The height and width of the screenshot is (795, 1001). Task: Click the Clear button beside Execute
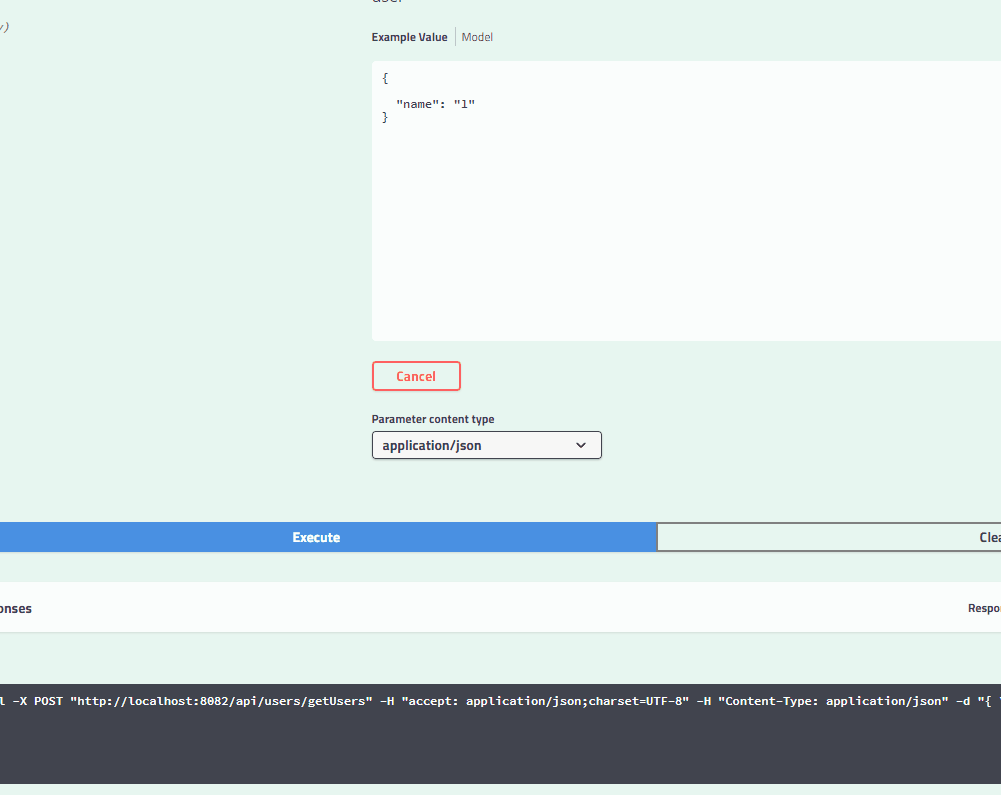tap(829, 537)
